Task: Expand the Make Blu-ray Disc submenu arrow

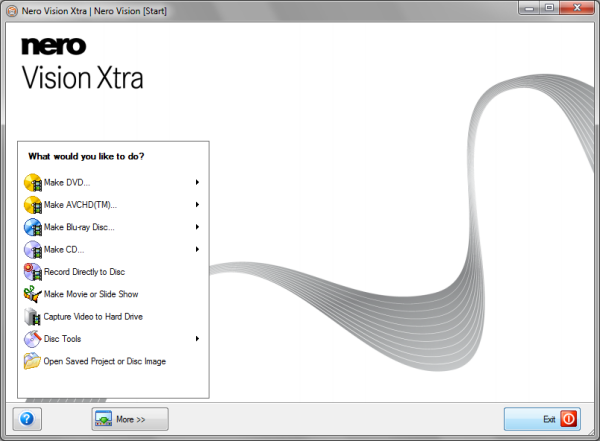Action: (198, 227)
